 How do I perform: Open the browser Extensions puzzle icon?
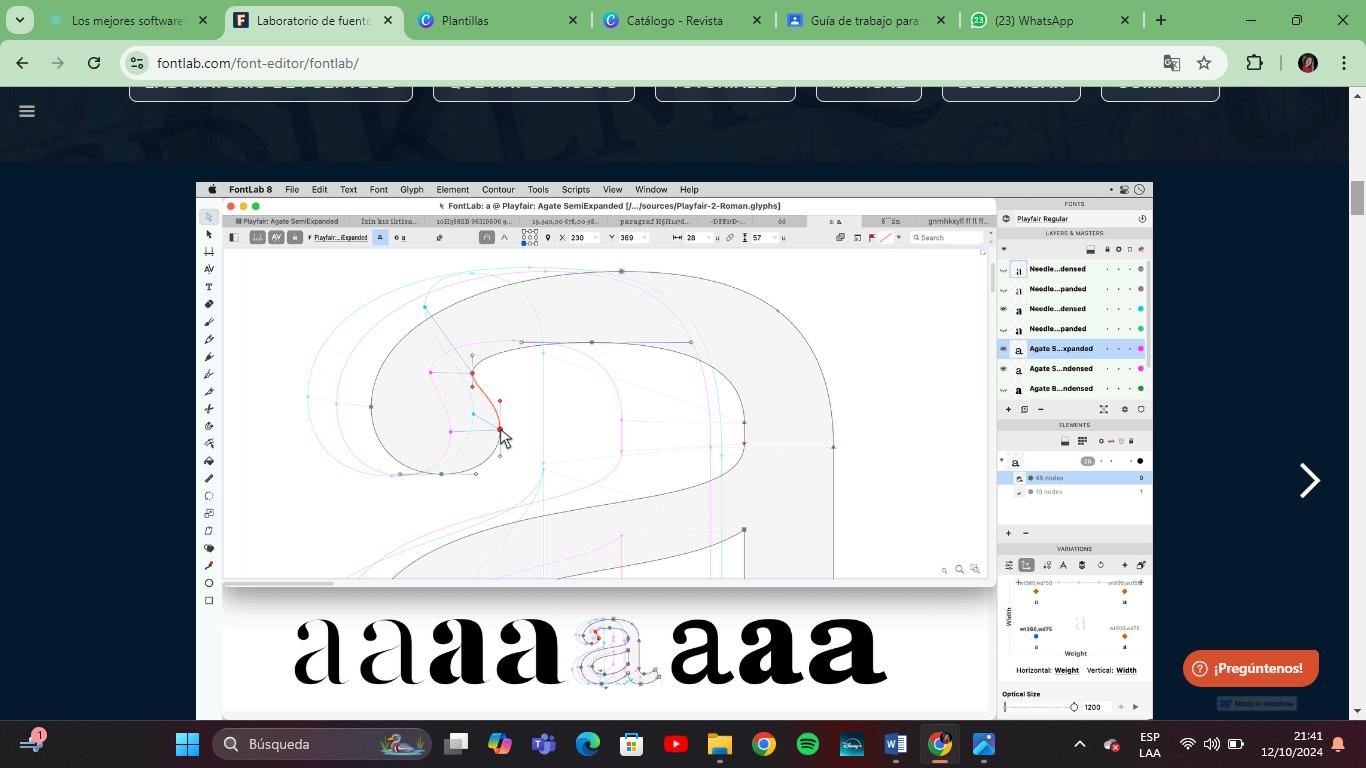[x=1254, y=63]
